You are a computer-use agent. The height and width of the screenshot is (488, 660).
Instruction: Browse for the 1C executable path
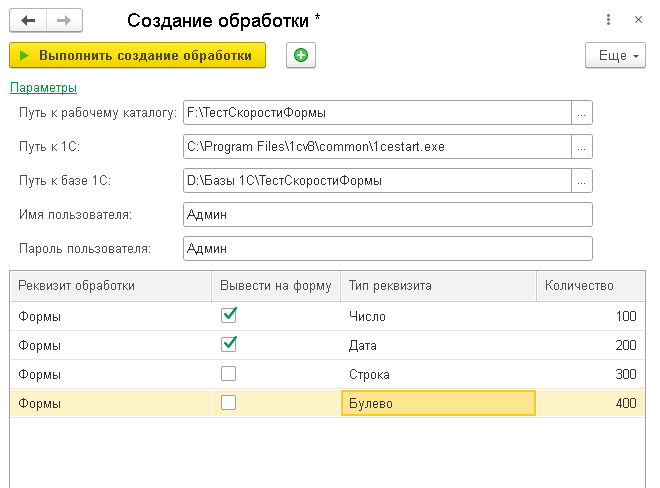[x=582, y=147]
